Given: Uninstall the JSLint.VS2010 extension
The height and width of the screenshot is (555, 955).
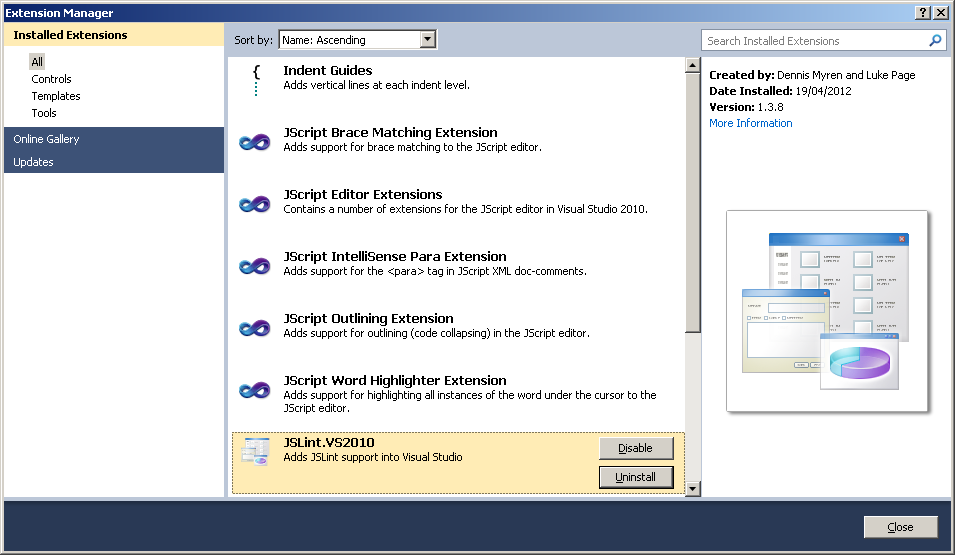Looking at the screenshot, I should (x=636, y=477).
